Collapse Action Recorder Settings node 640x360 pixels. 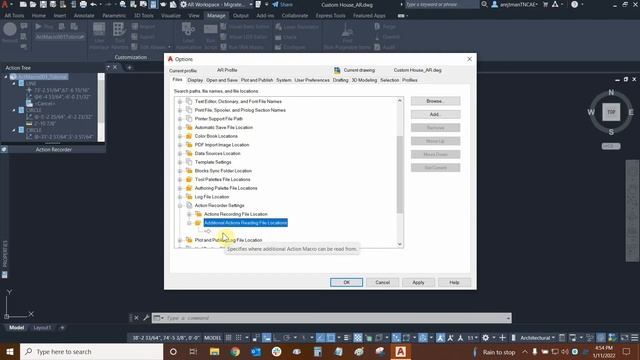point(180,206)
